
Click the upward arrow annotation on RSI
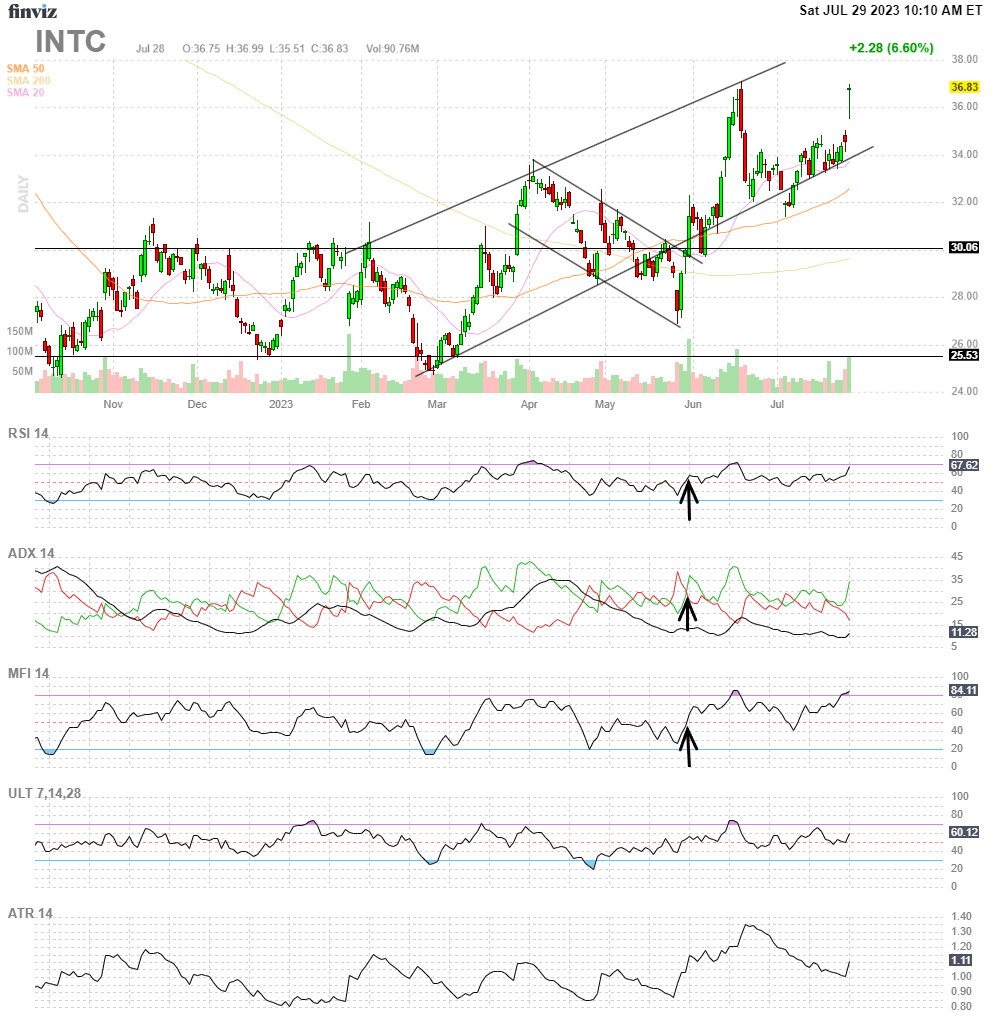[689, 498]
